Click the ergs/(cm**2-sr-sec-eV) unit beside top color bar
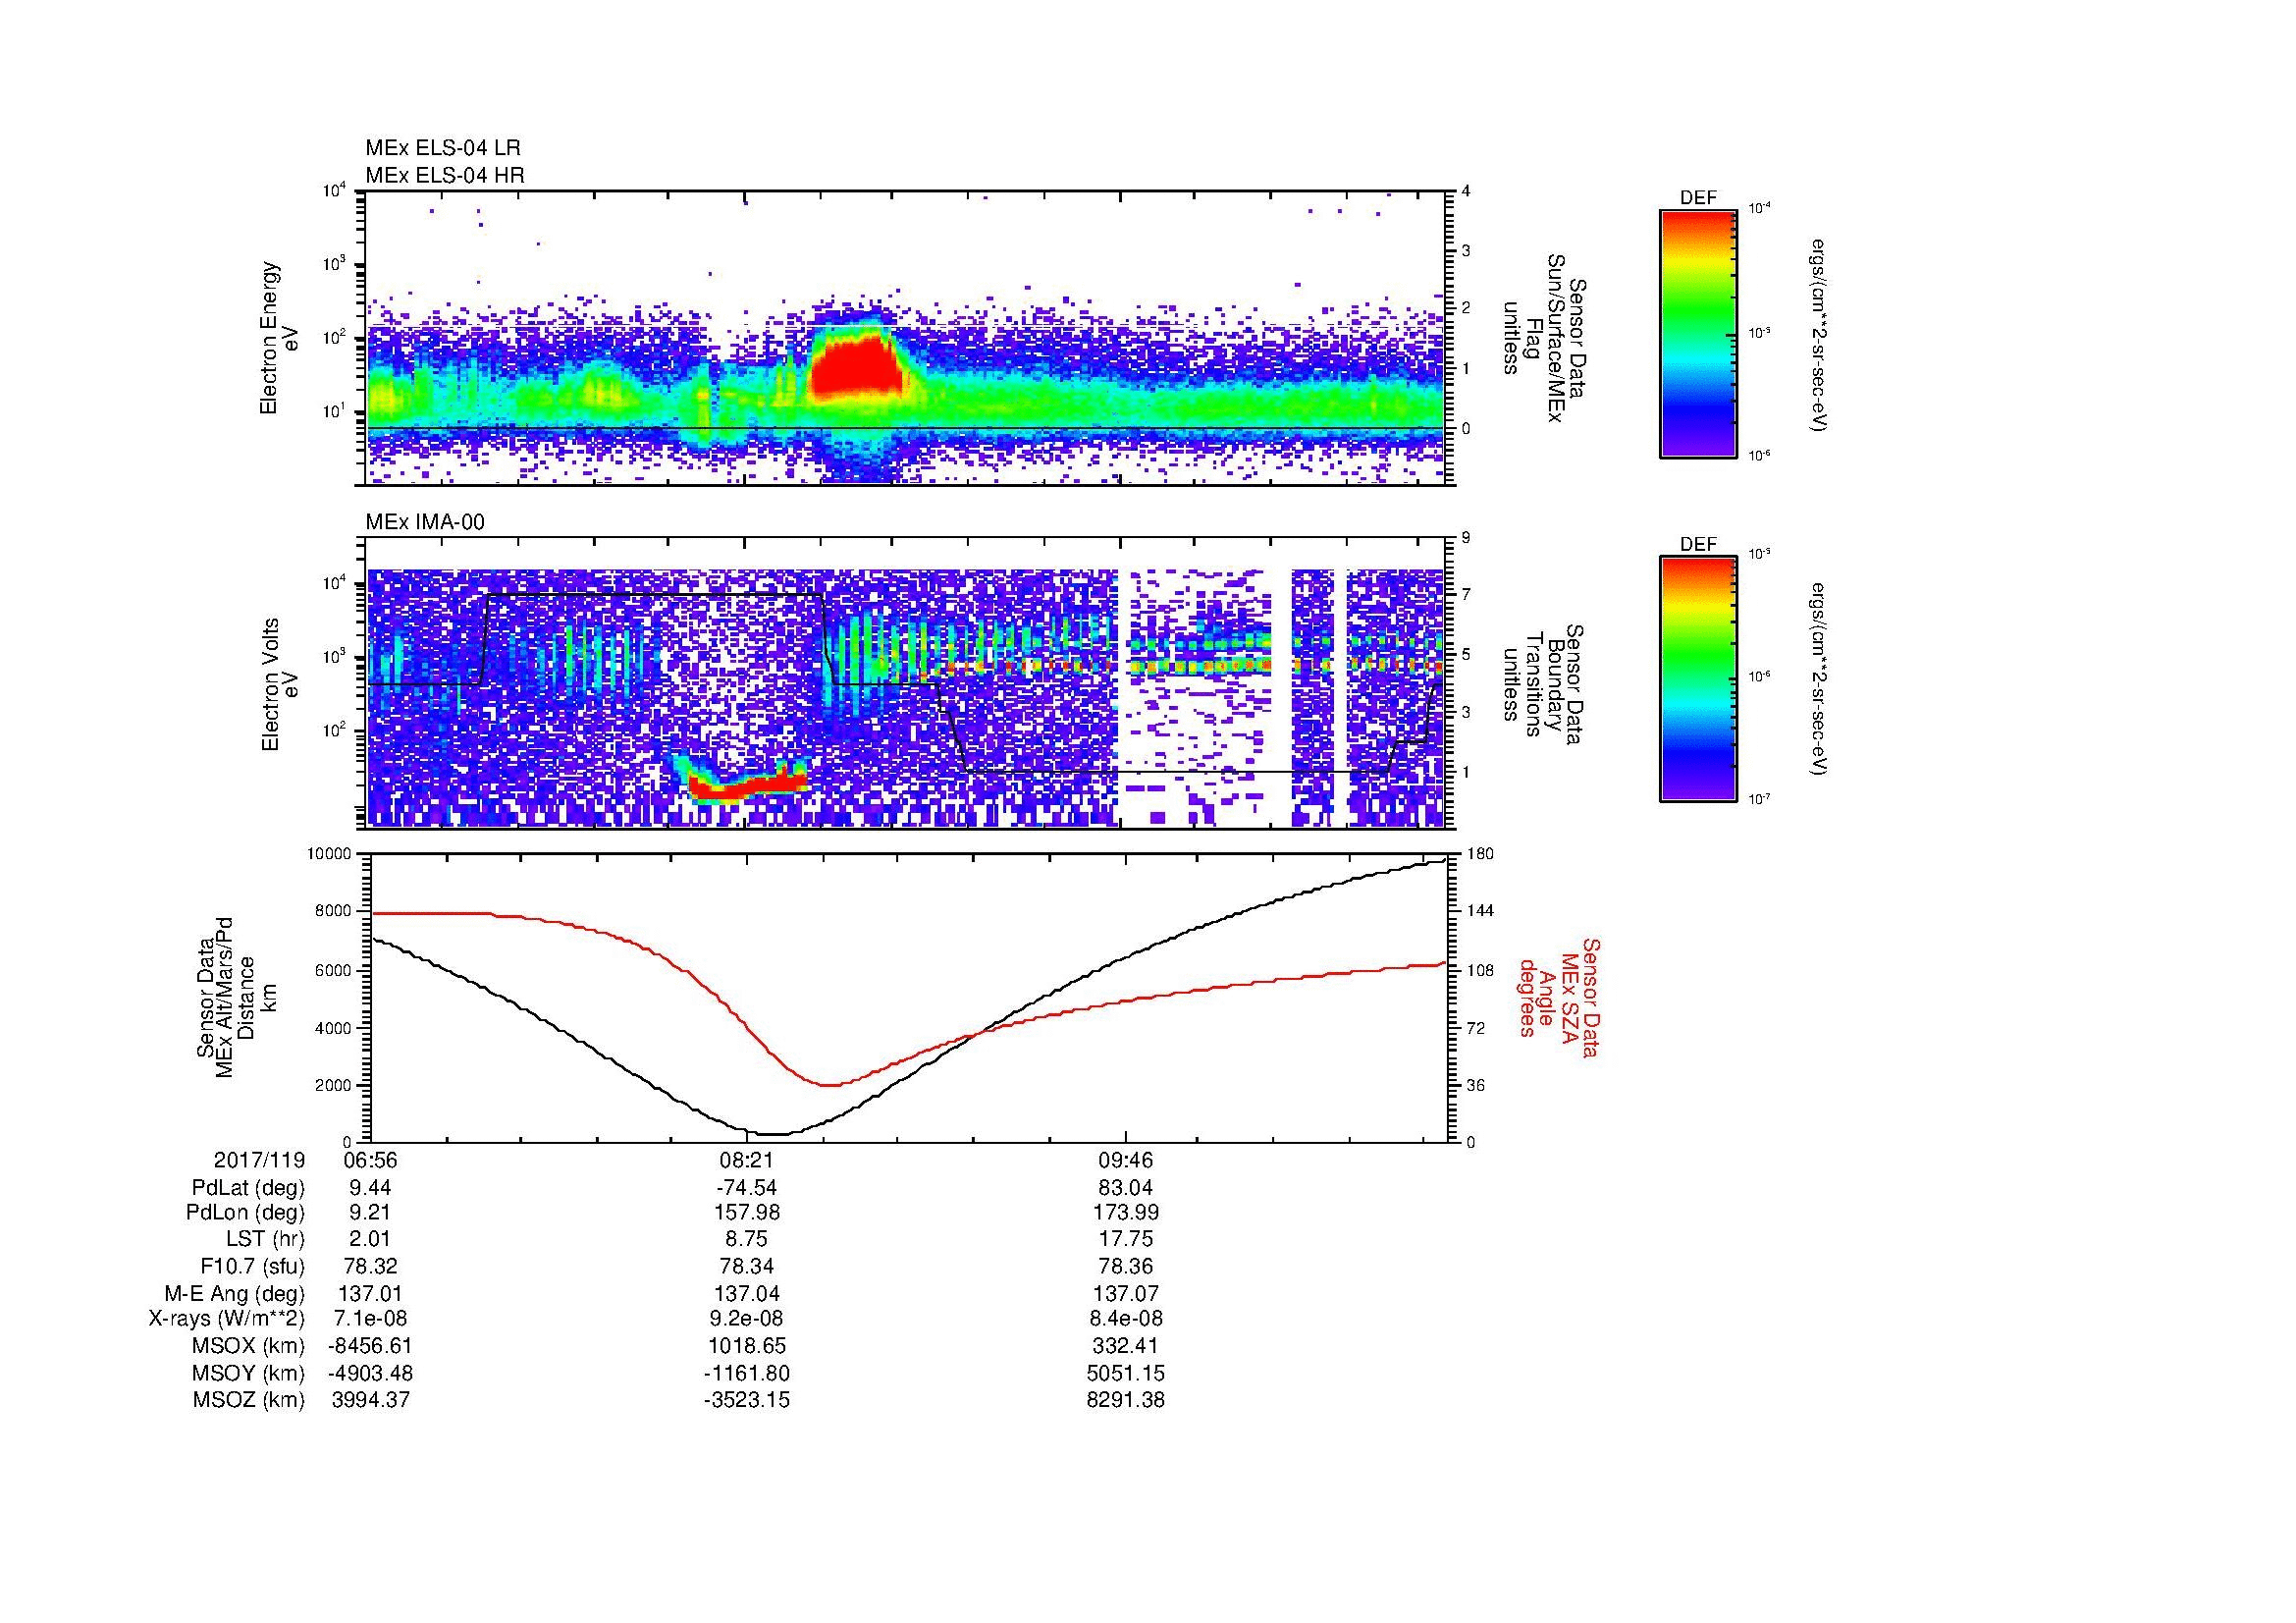 (1817, 334)
